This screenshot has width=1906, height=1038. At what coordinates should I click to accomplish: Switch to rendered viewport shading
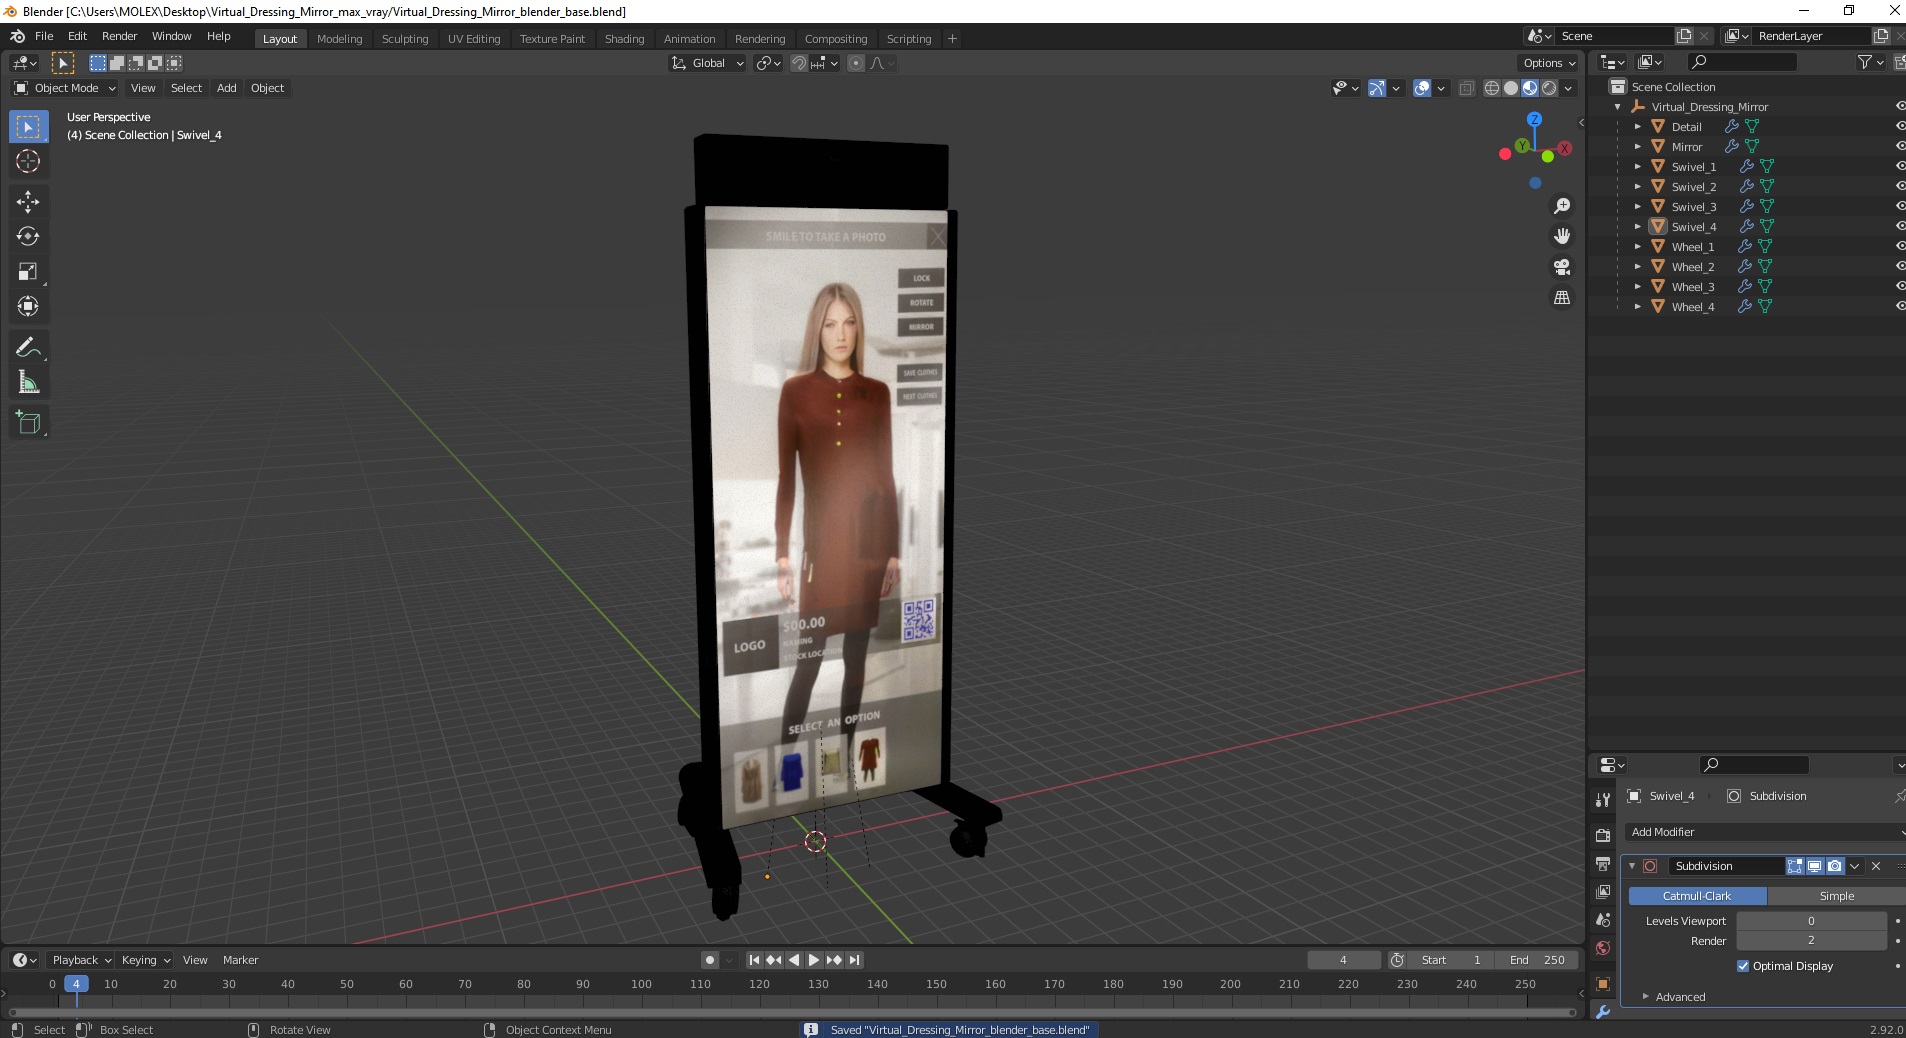click(x=1549, y=88)
